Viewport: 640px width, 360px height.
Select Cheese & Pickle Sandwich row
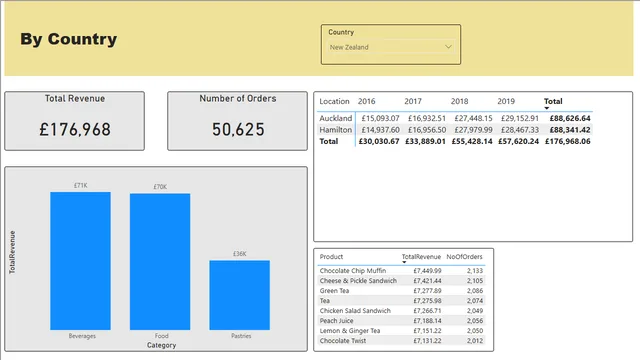click(x=401, y=281)
